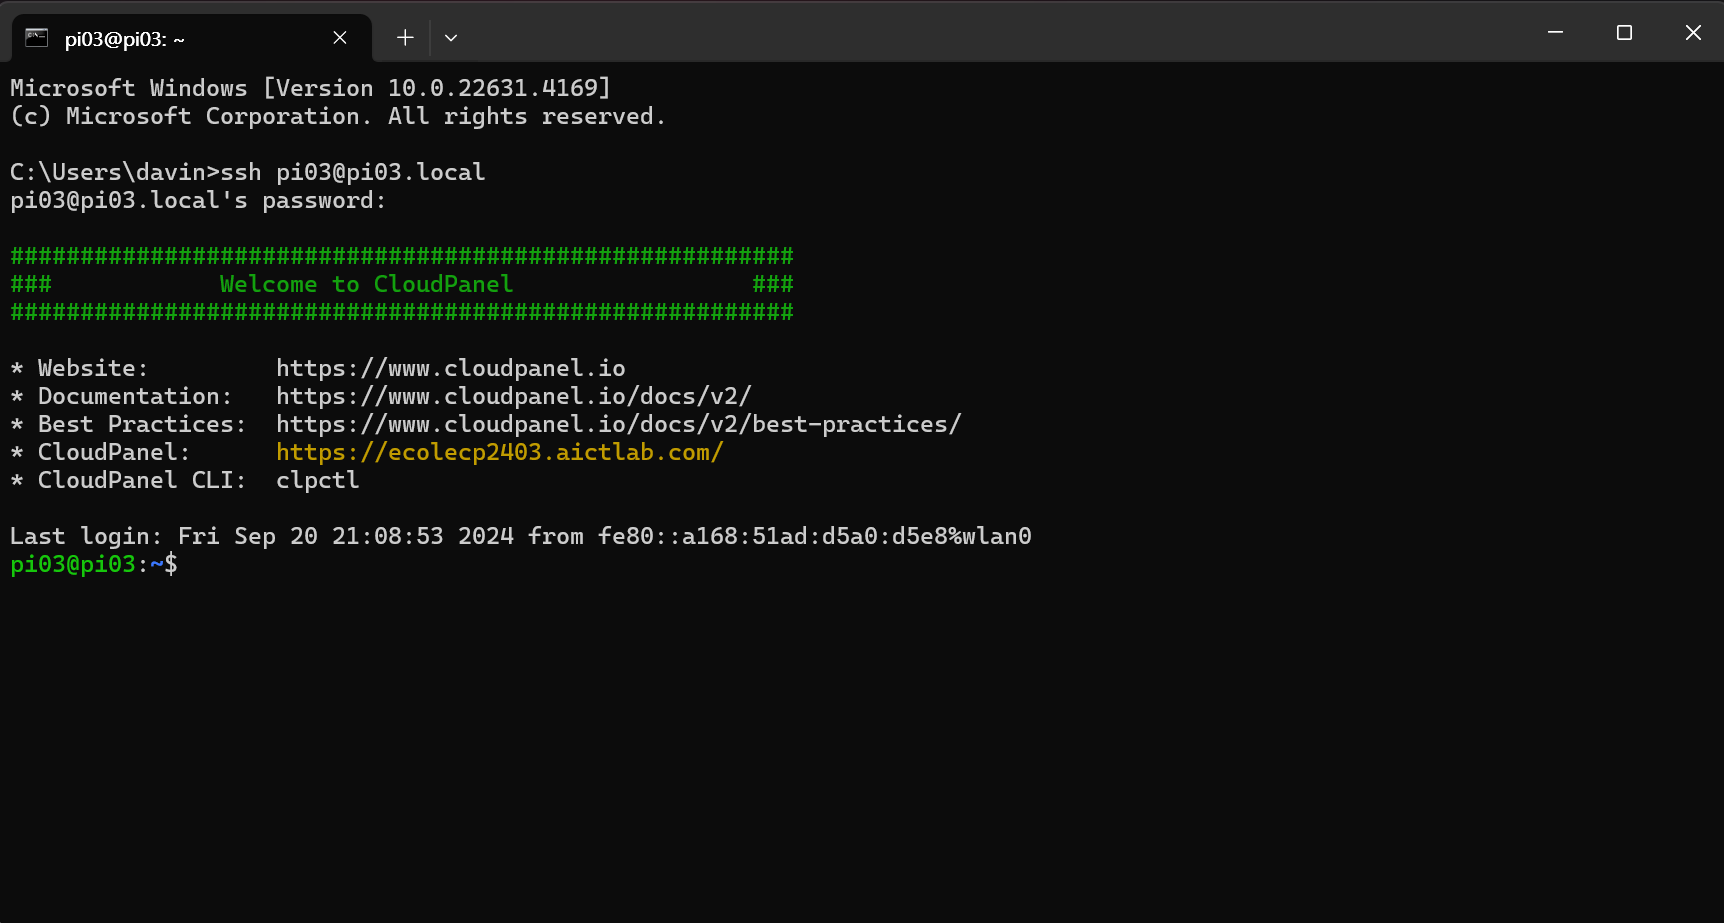Click the '* CloudPanel CLI:' label
This screenshot has height=923, width=1724.
click(128, 480)
